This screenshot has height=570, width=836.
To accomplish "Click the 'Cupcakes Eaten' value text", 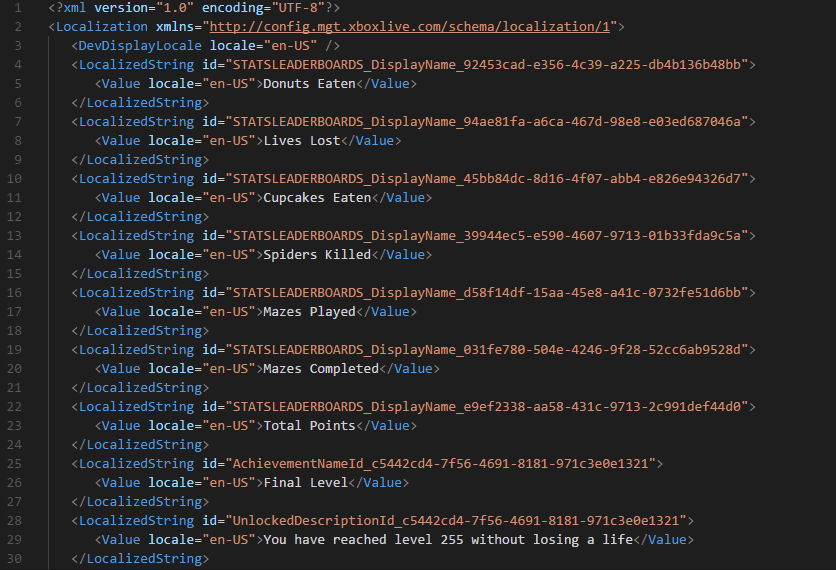I will pos(317,198).
